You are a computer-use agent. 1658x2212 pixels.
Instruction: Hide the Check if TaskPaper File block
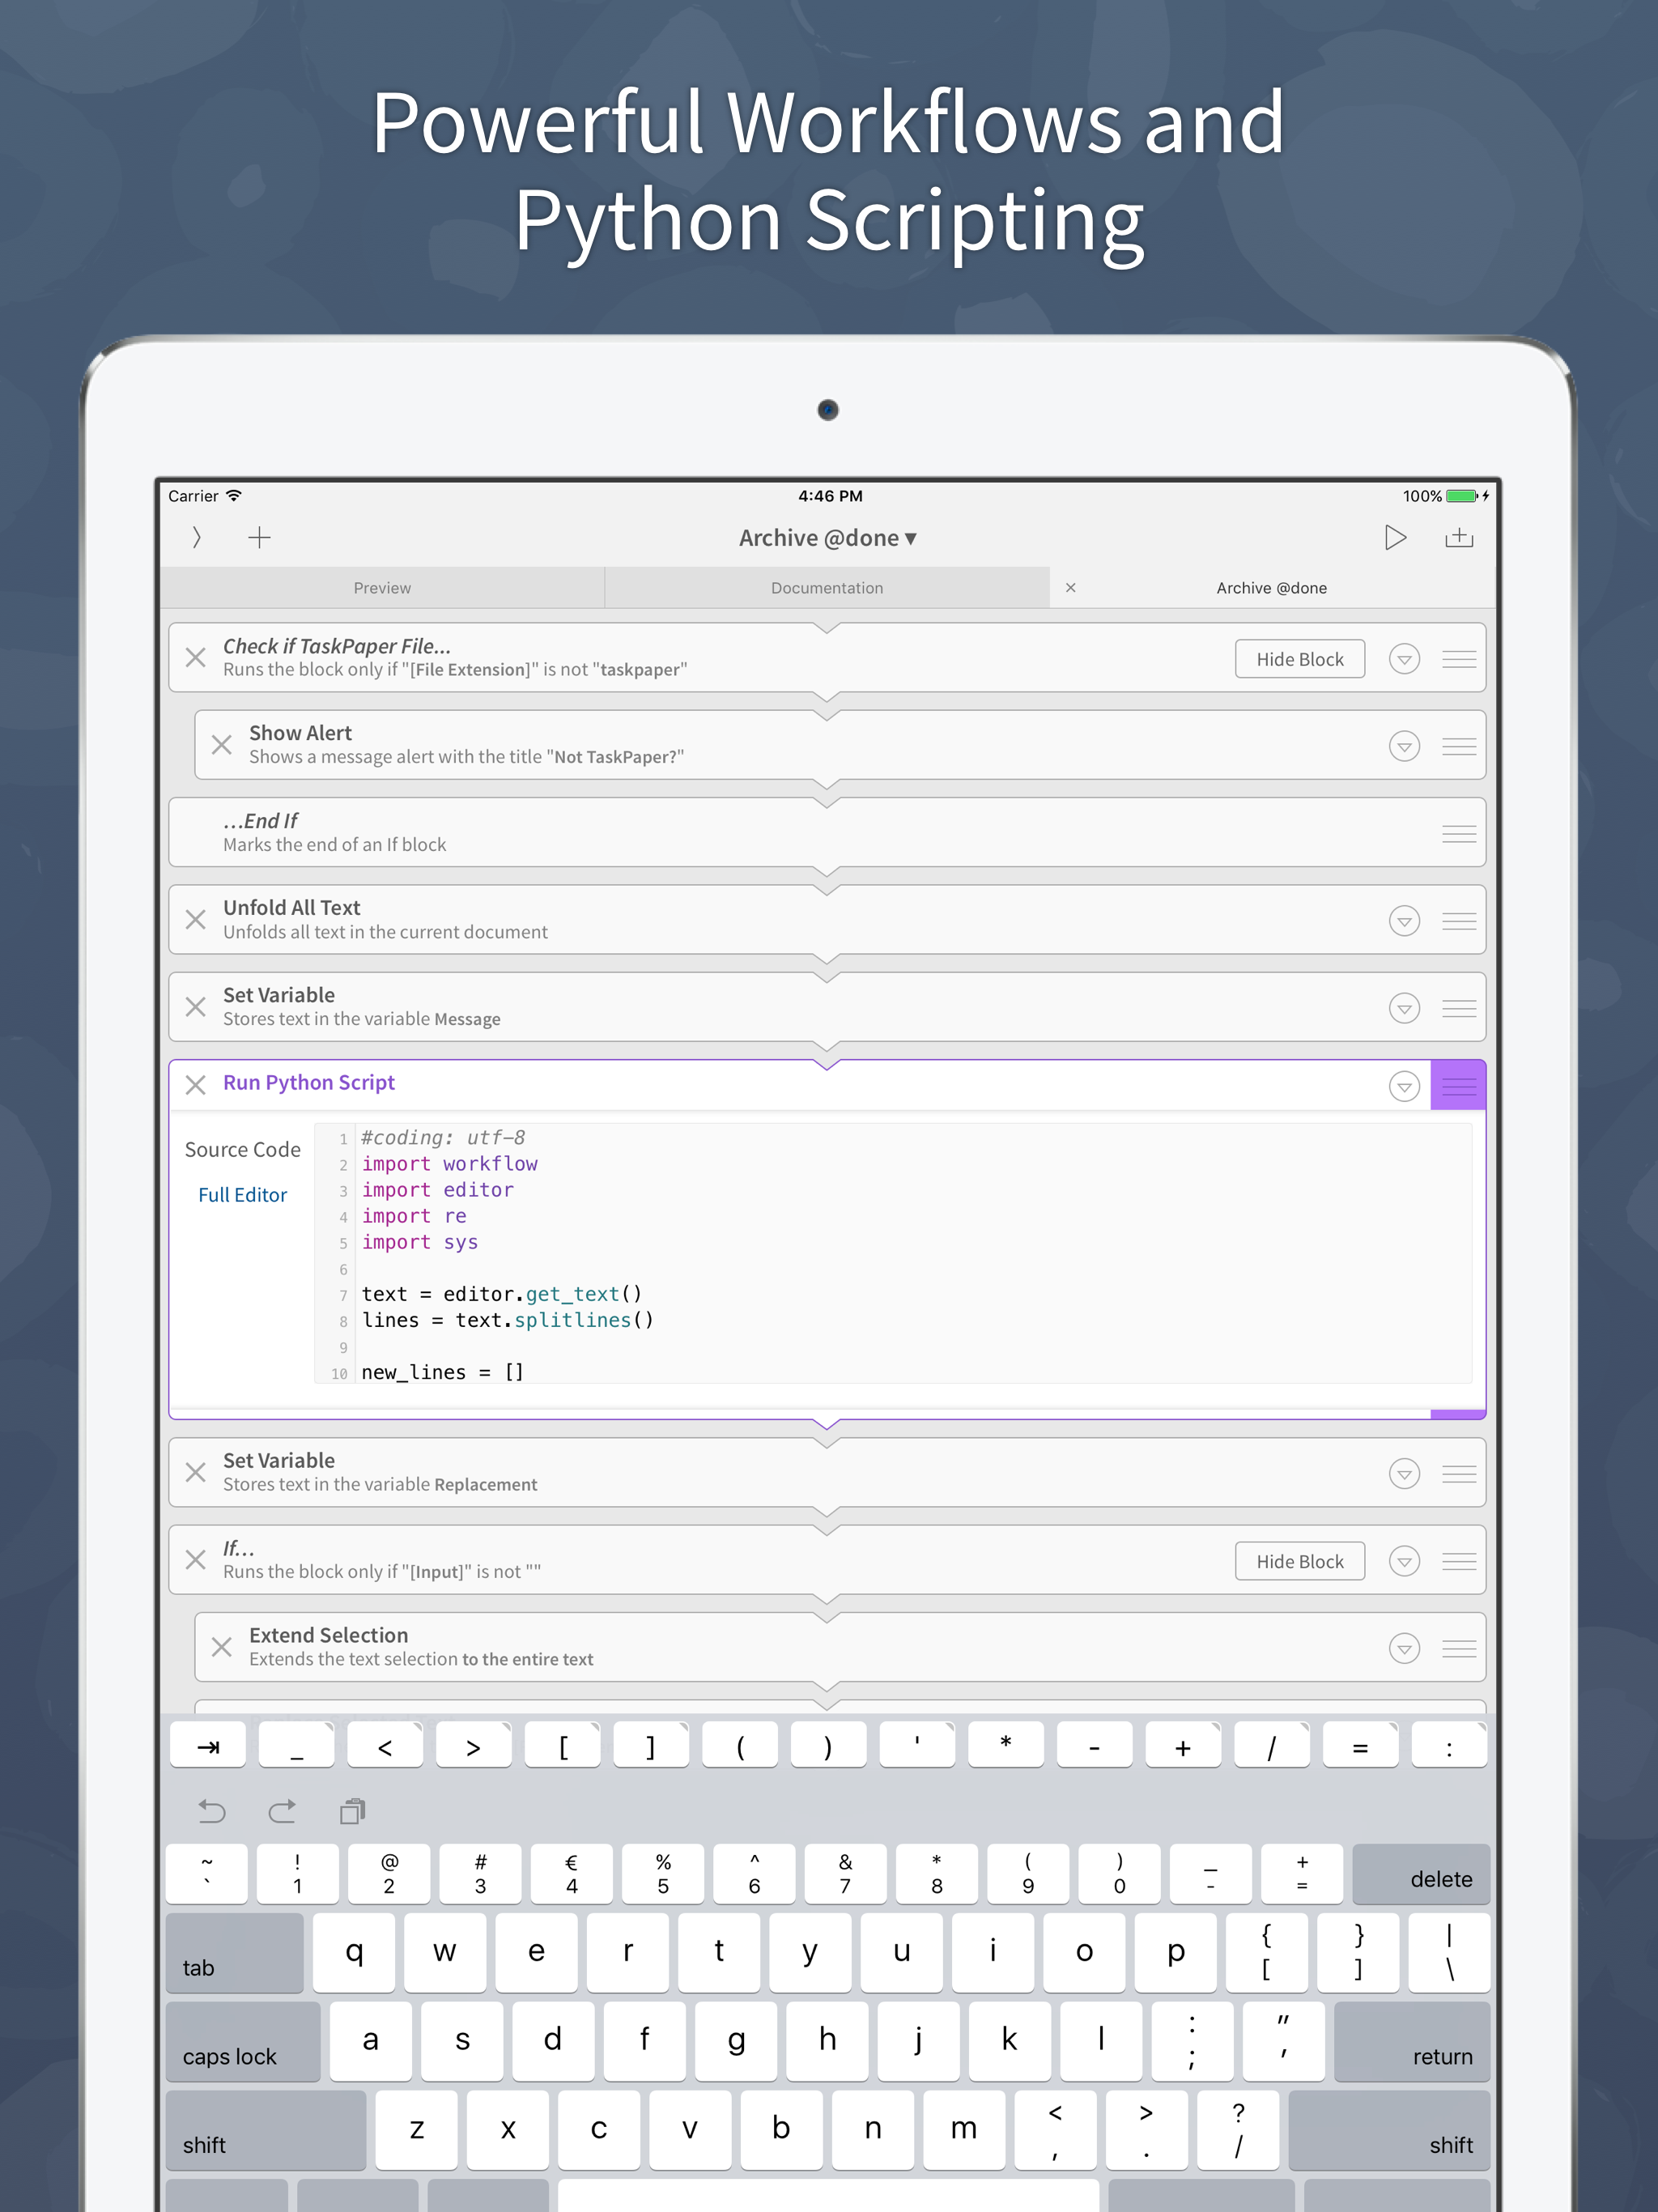pyautogui.click(x=1299, y=658)
